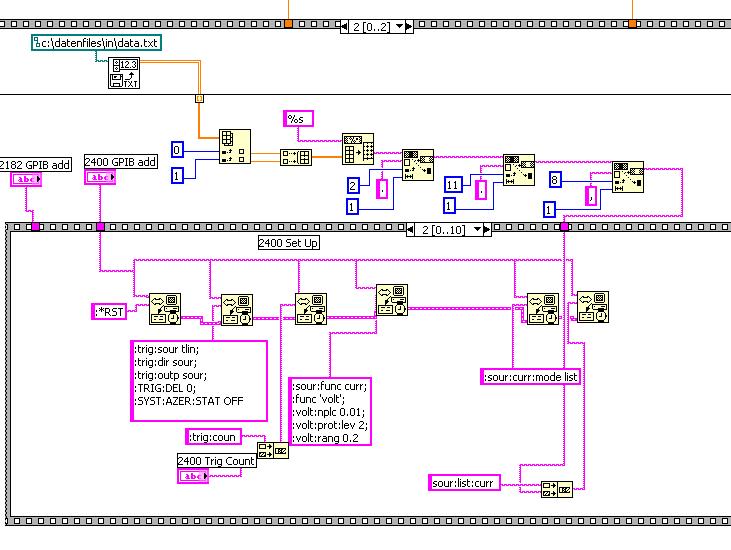The image size is (731, 550).
Task: Click comma string constant beside constant 8
Action: [x=591, y=195]
